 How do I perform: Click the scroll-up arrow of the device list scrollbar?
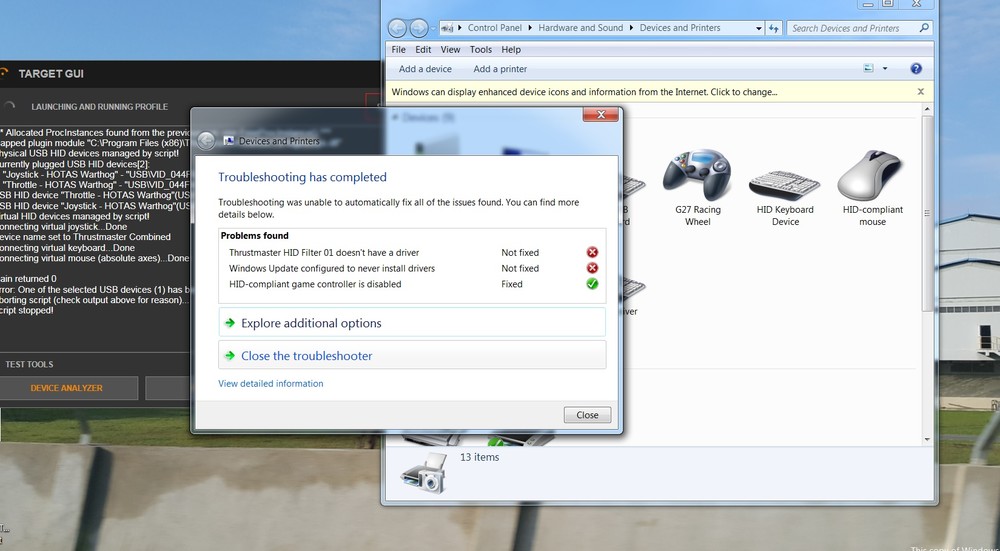927,110
